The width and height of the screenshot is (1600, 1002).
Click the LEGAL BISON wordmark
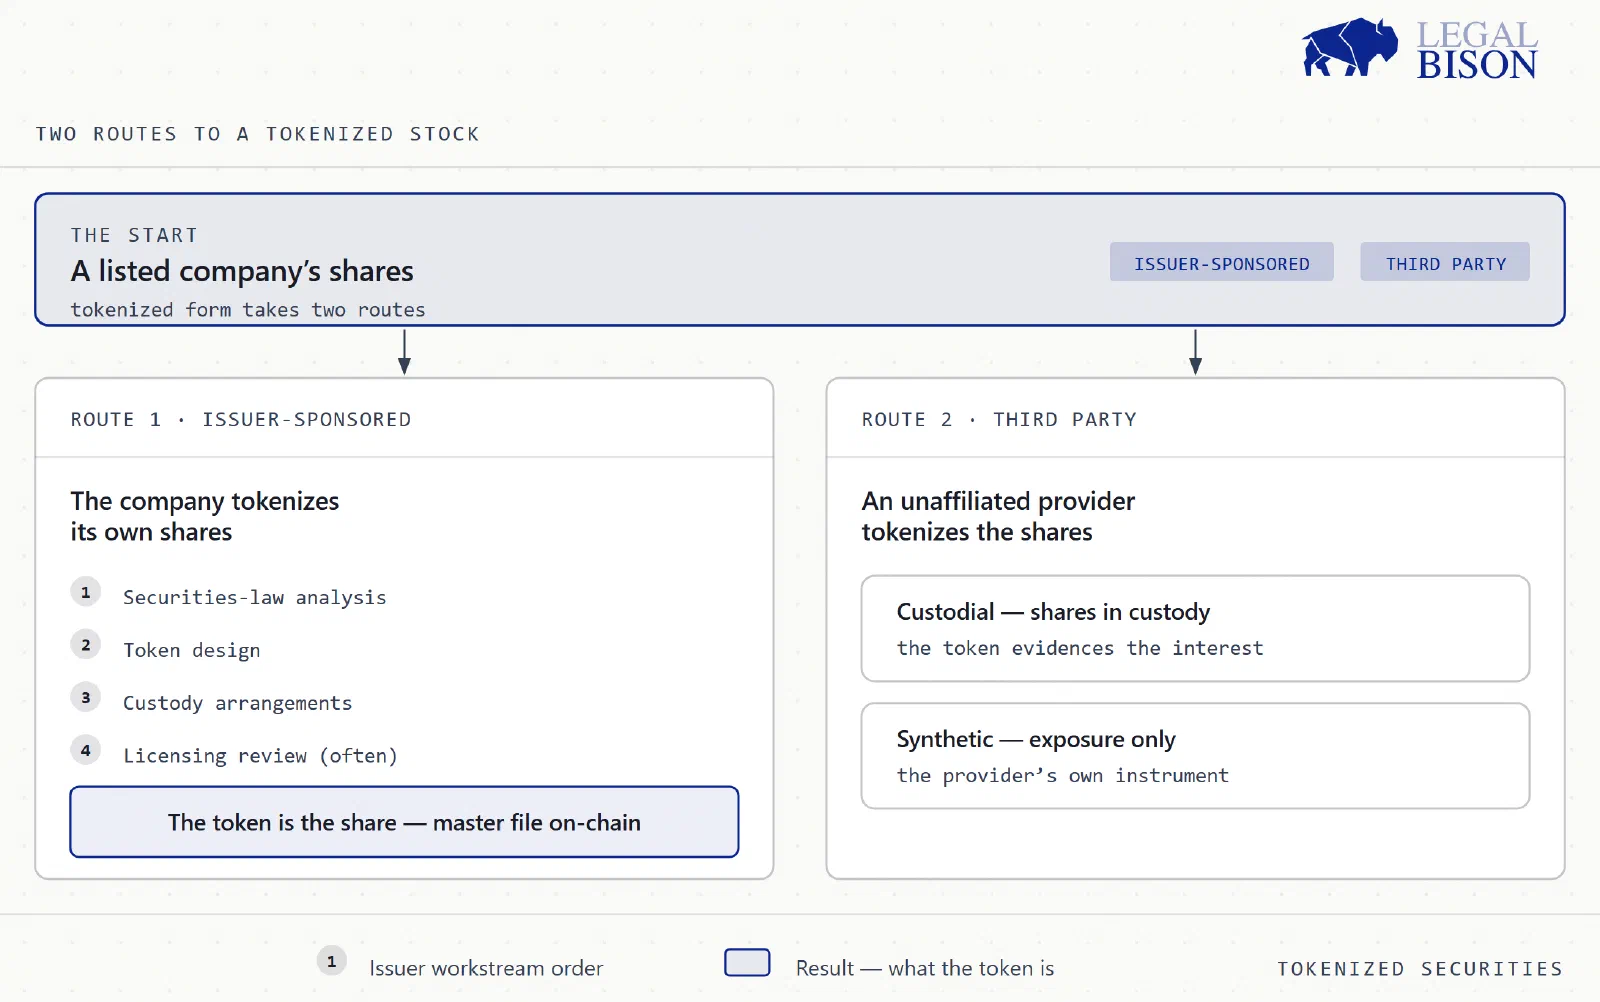point(1477,50)
